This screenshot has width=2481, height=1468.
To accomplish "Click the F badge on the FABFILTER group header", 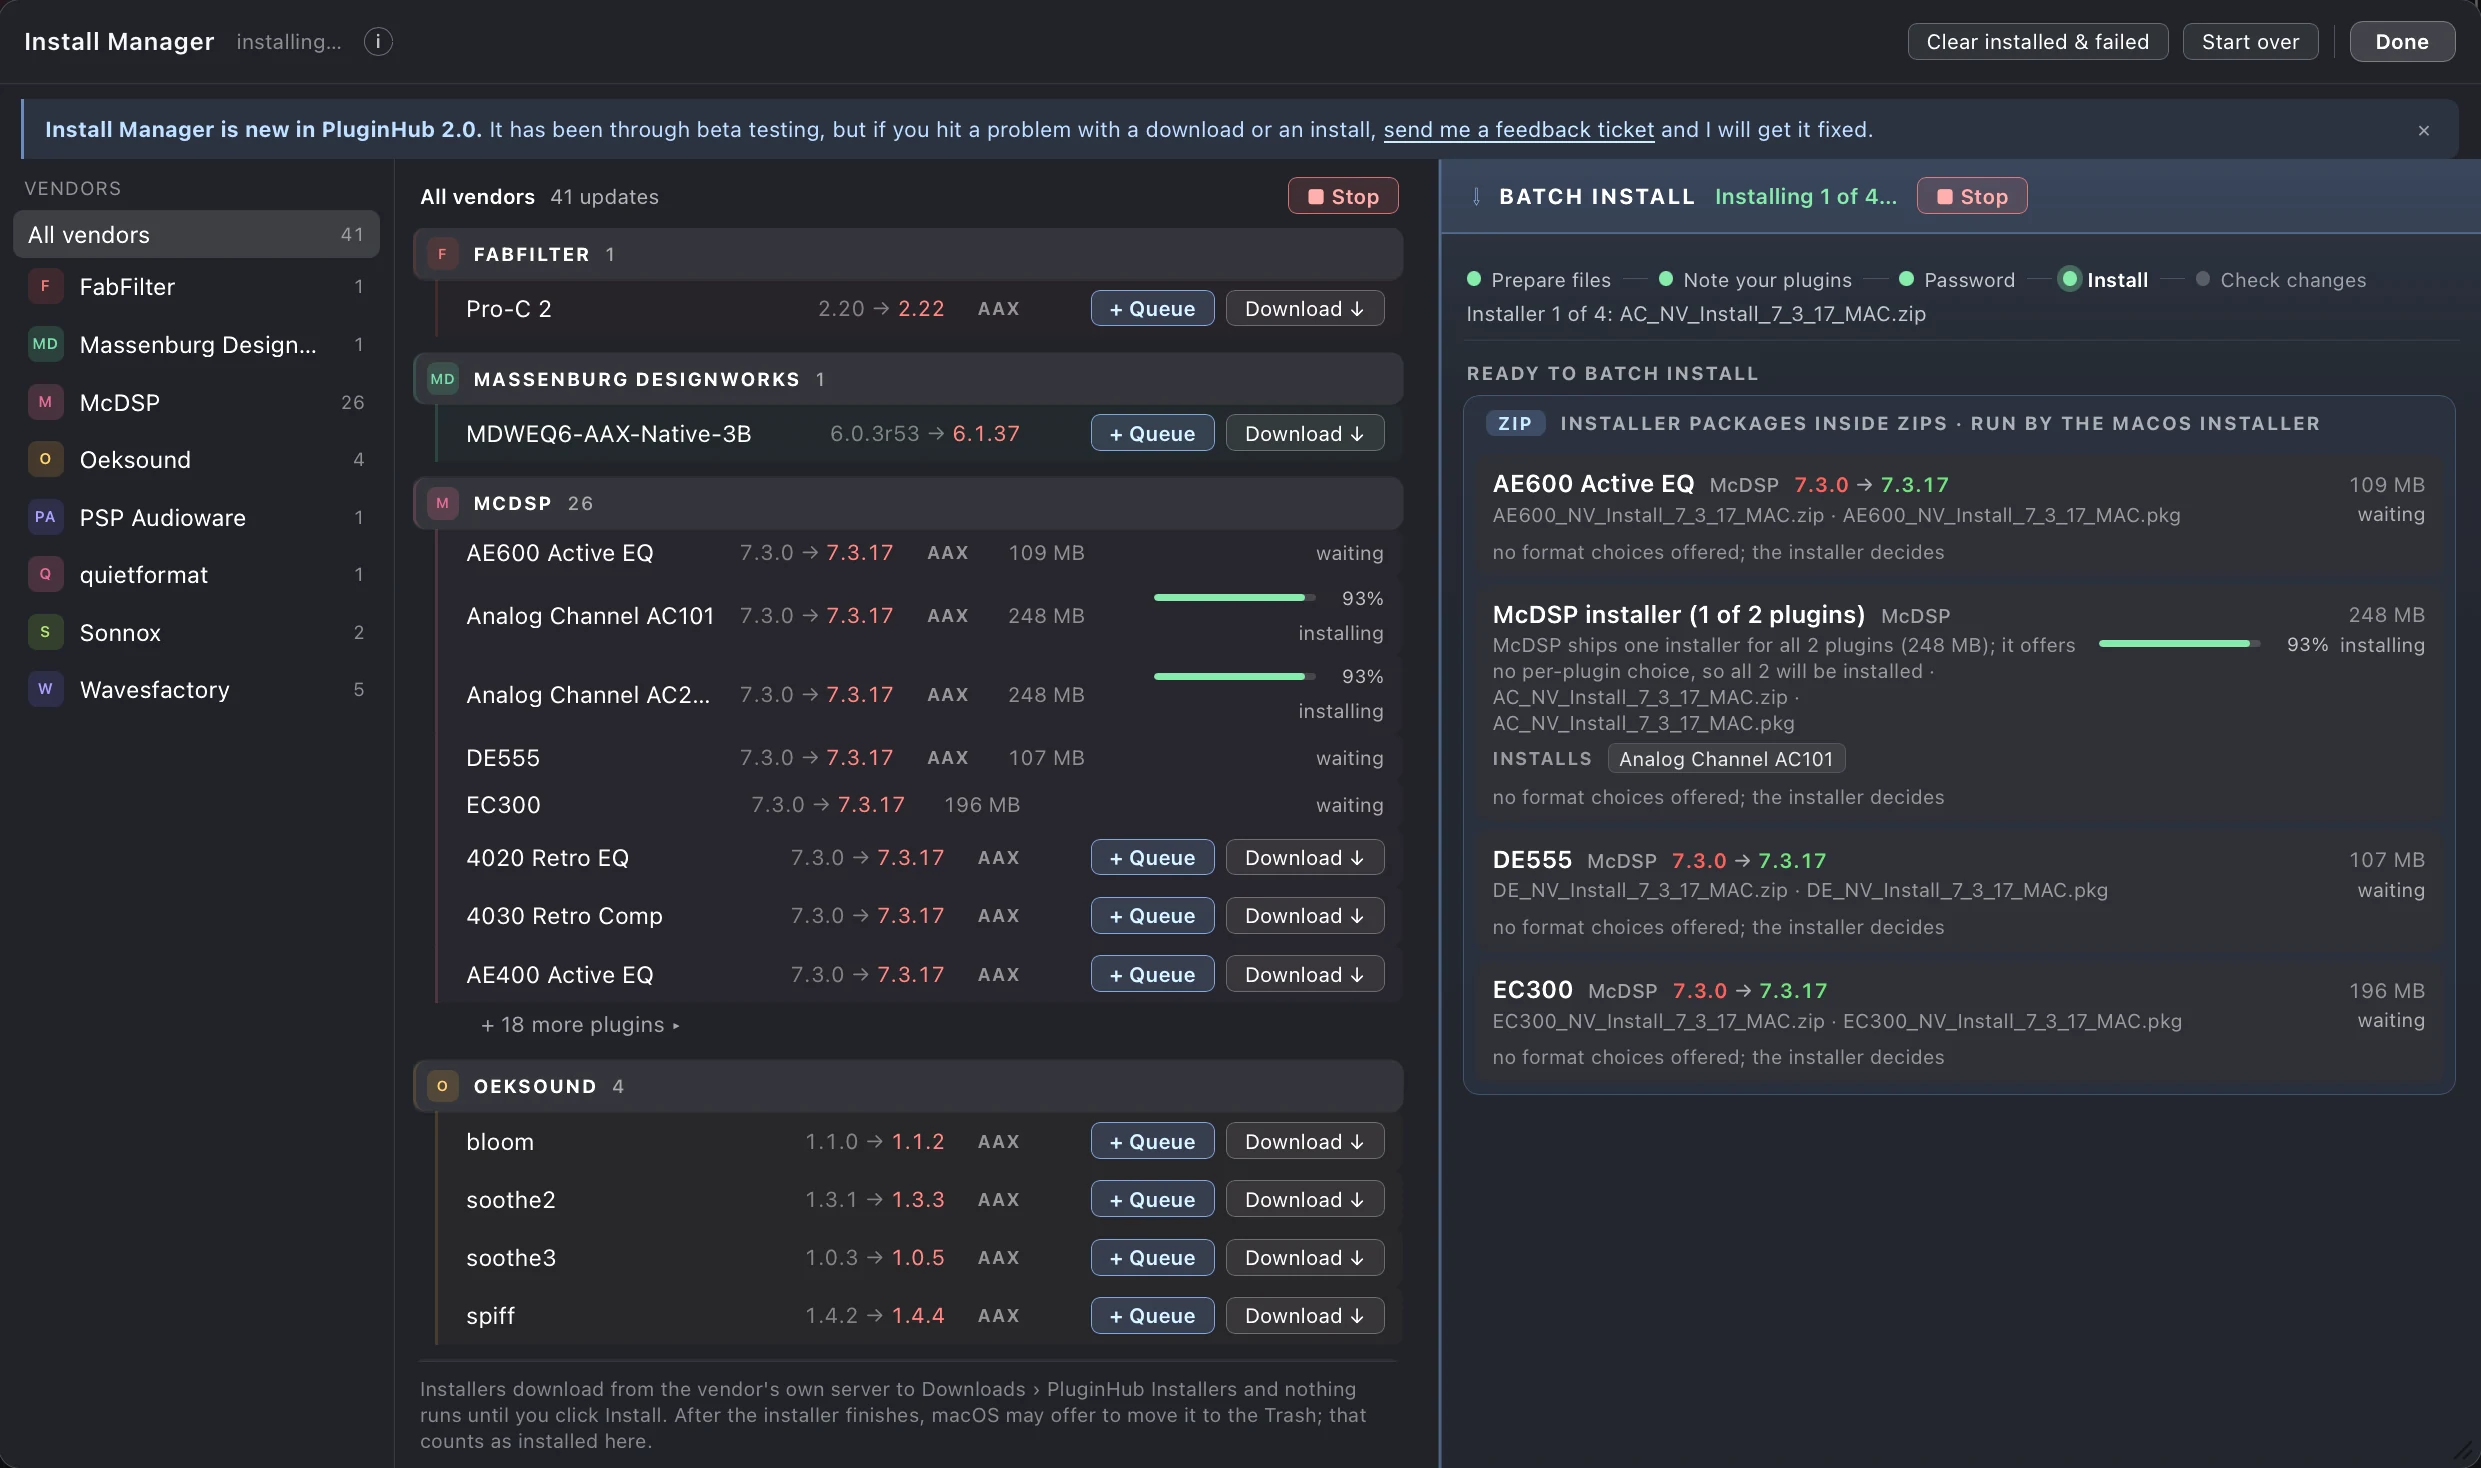I will pos(443,255).
